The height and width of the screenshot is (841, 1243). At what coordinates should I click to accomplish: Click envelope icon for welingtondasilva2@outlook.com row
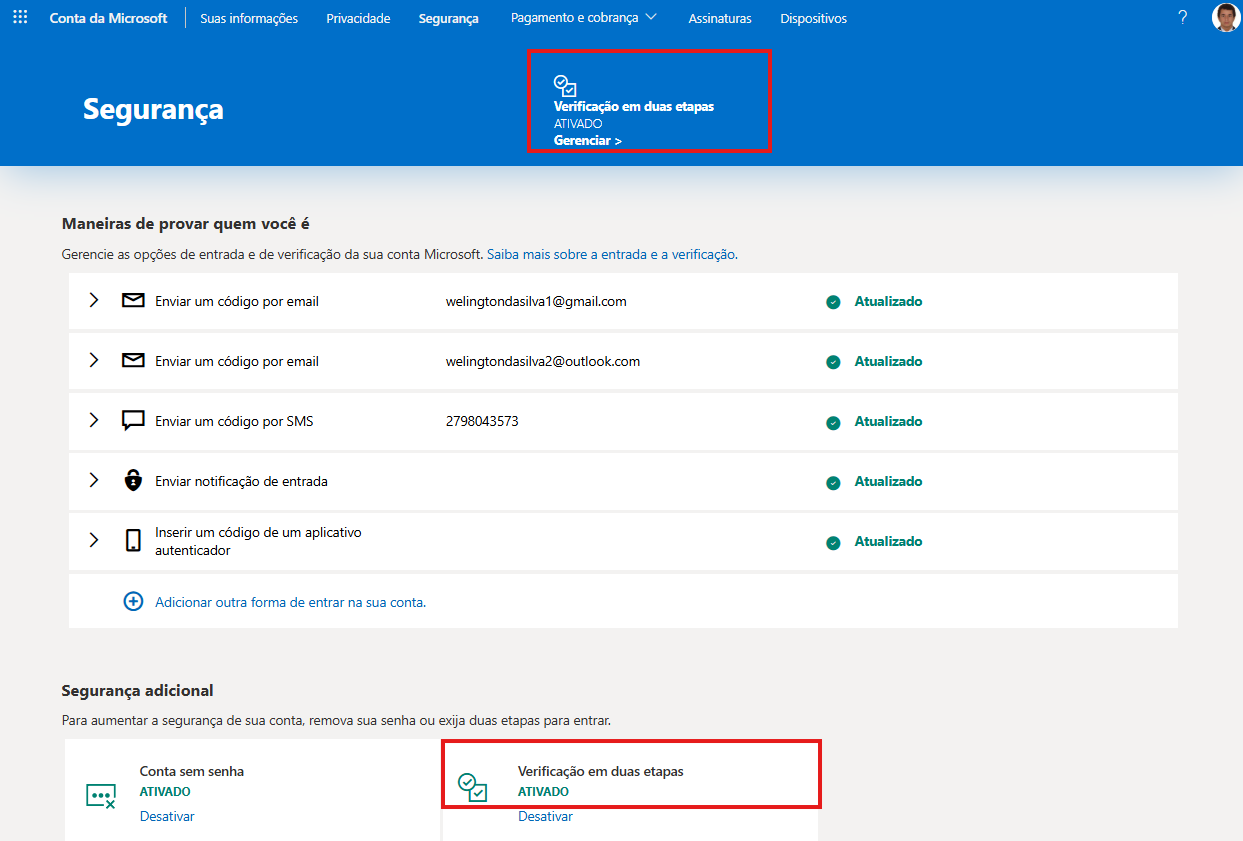point(133,360)
